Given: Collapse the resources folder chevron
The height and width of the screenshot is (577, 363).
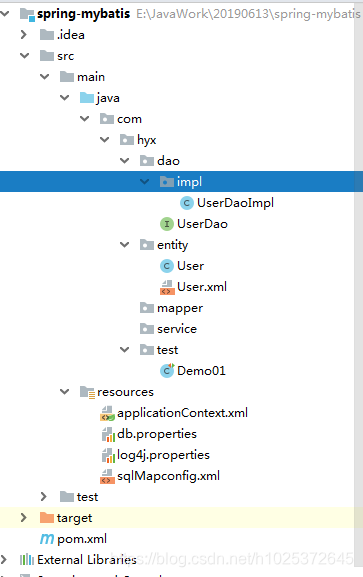Looking at the screenshot, I should click(64, 392).
